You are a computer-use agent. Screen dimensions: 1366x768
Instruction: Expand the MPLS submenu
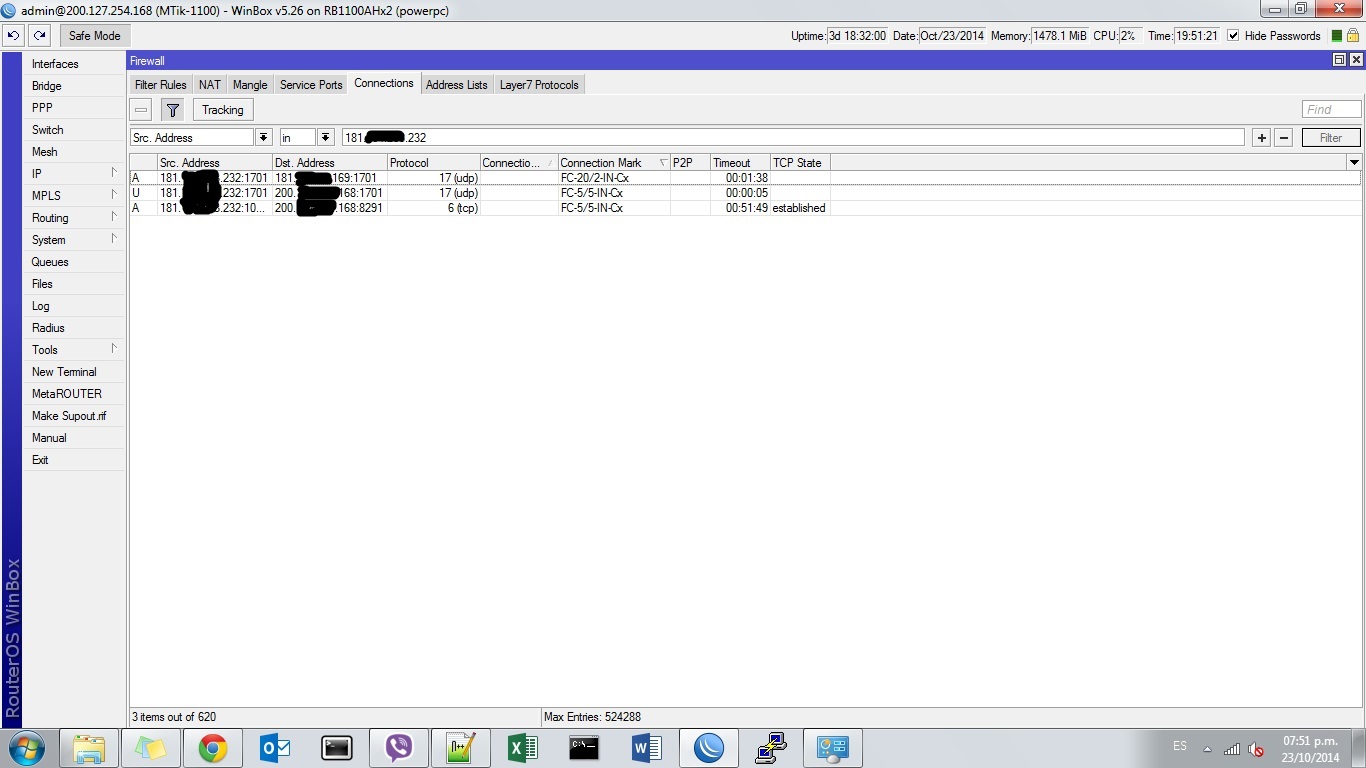coord(75,196)
